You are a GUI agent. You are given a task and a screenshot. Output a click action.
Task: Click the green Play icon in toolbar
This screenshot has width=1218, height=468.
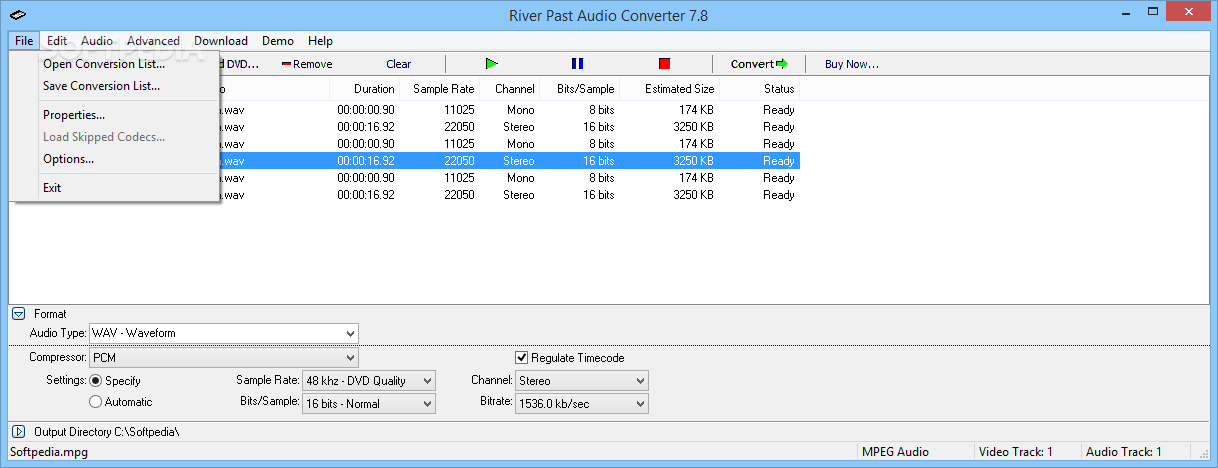[491, 64]
